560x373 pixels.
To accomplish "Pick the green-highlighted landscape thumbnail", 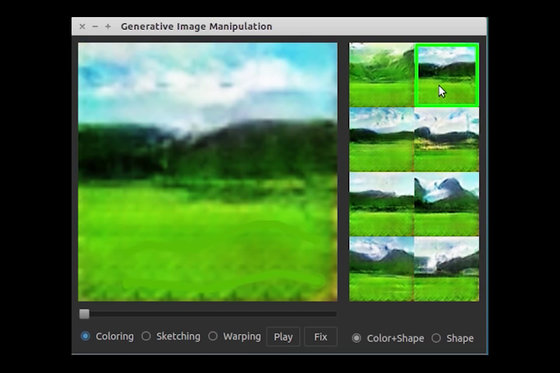I will [x=446, y=75].
